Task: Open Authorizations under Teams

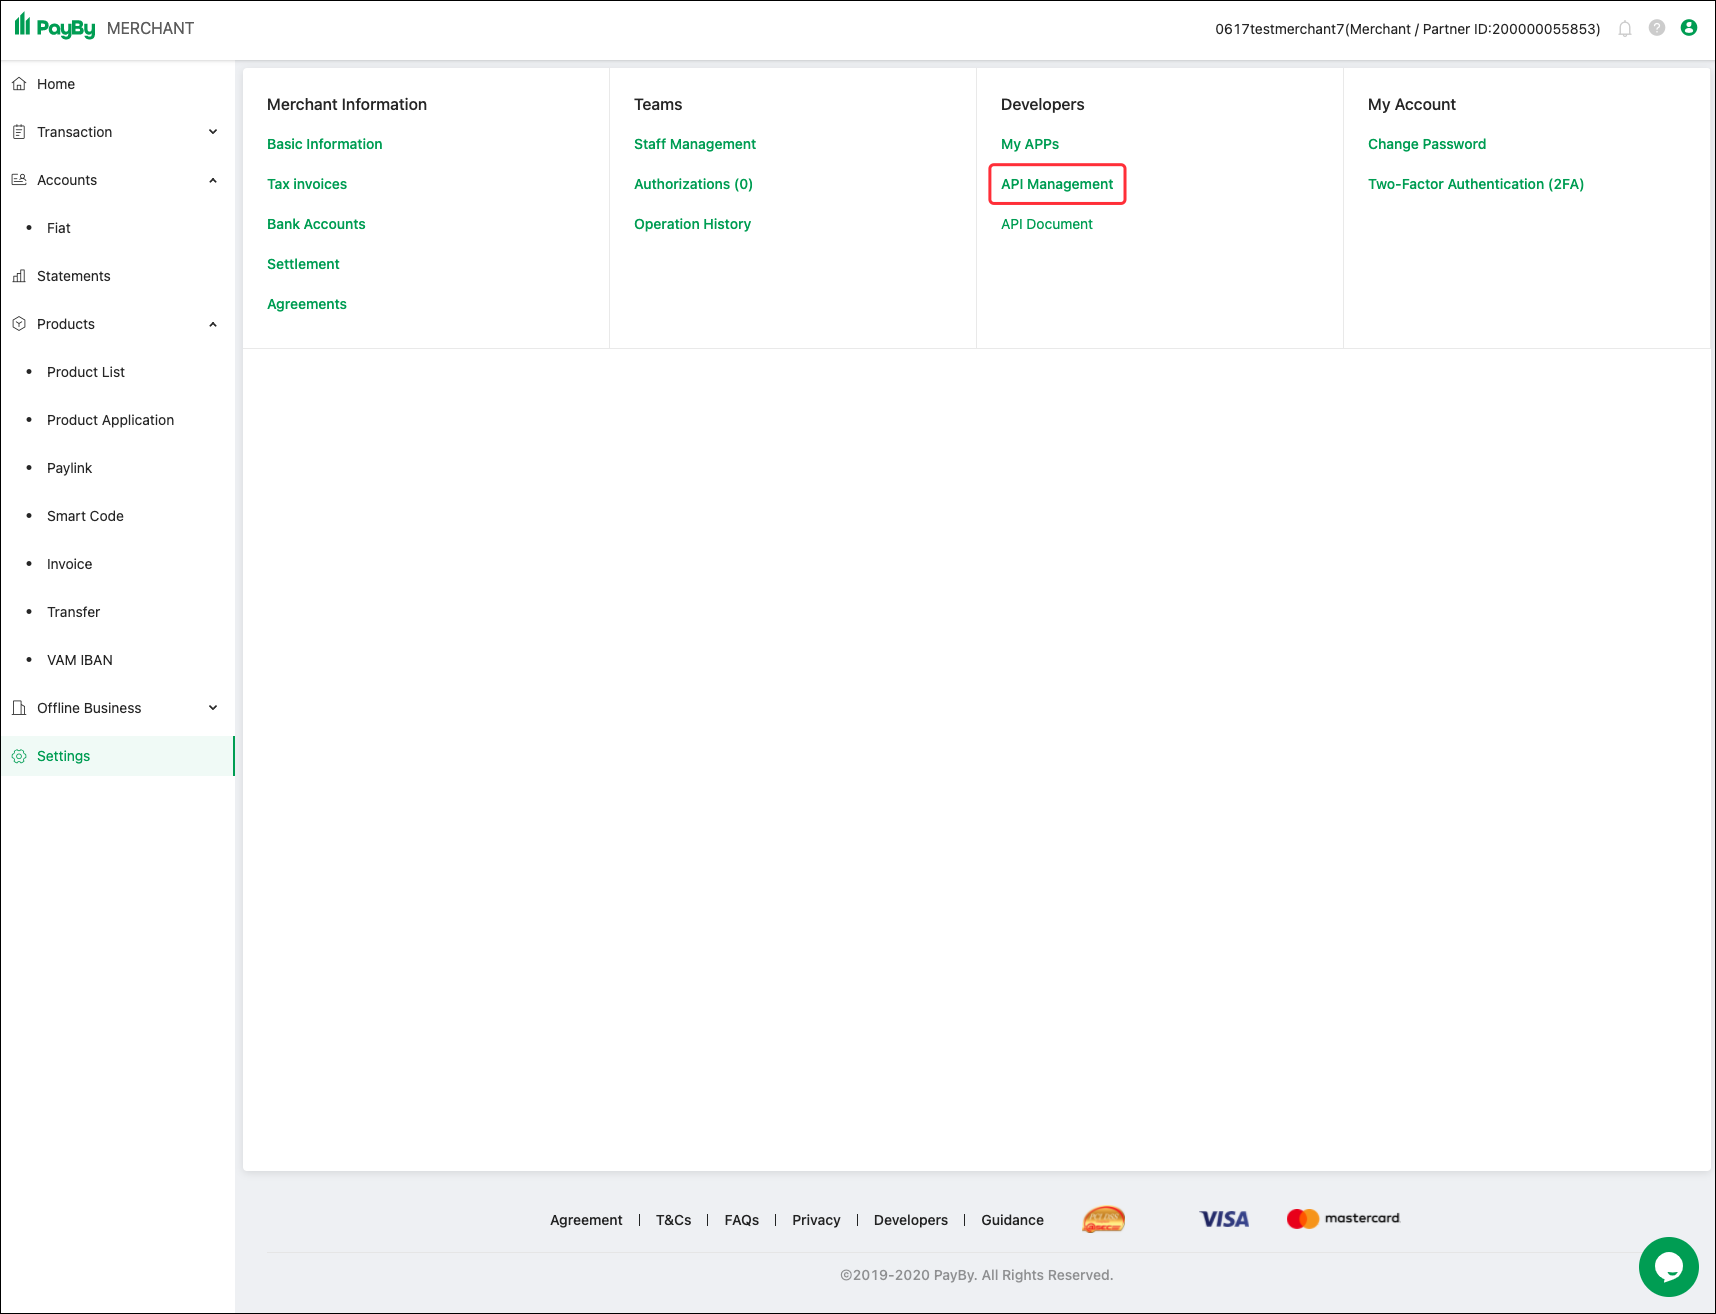Action: click(x=693, y=184)
